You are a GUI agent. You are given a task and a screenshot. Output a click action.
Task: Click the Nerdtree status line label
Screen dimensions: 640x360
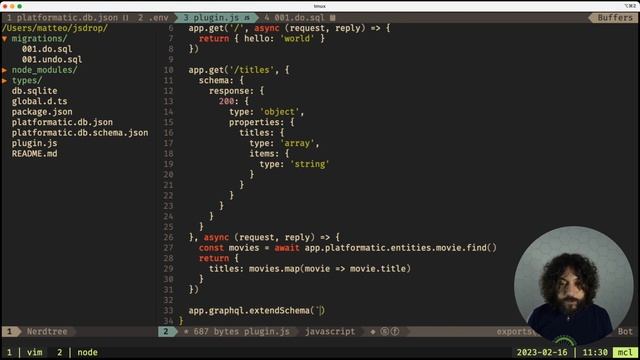coord(47,331)
